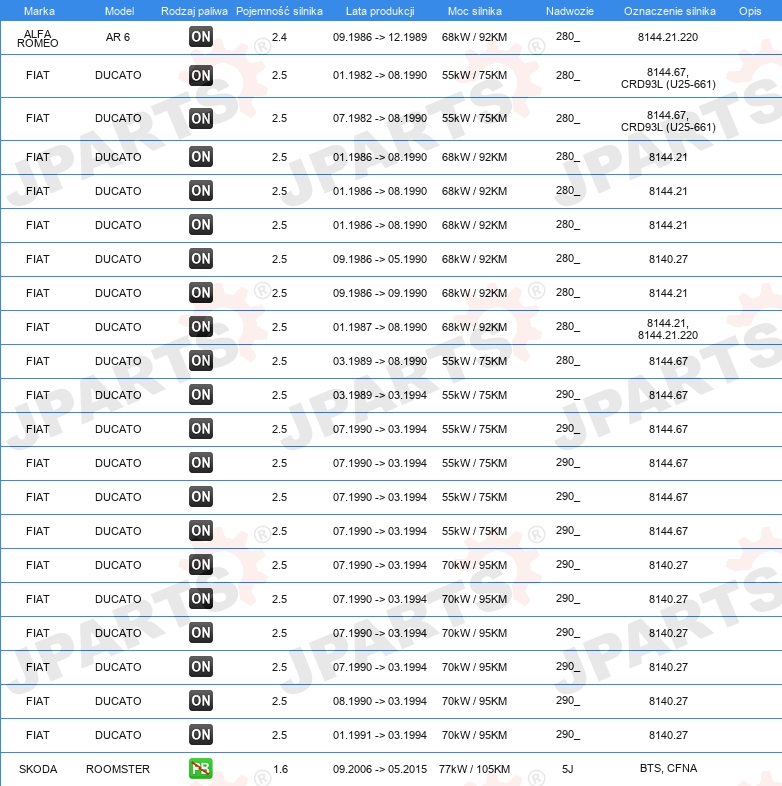Select the 2.4 engine capacity cell

[x=279, y=37]
